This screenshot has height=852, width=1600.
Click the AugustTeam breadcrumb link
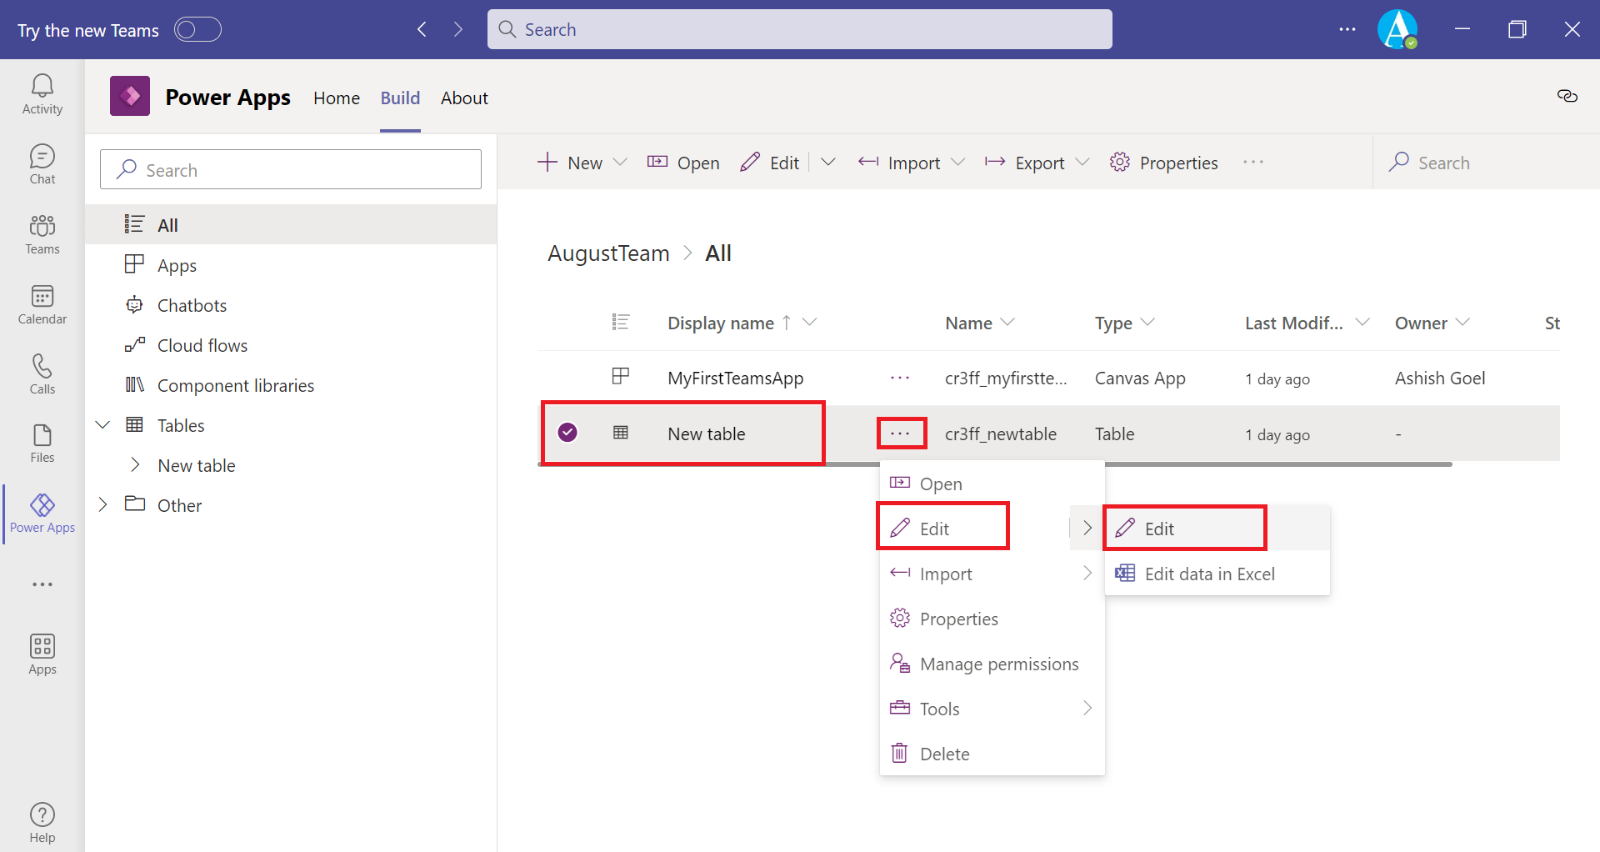point(608,254)
